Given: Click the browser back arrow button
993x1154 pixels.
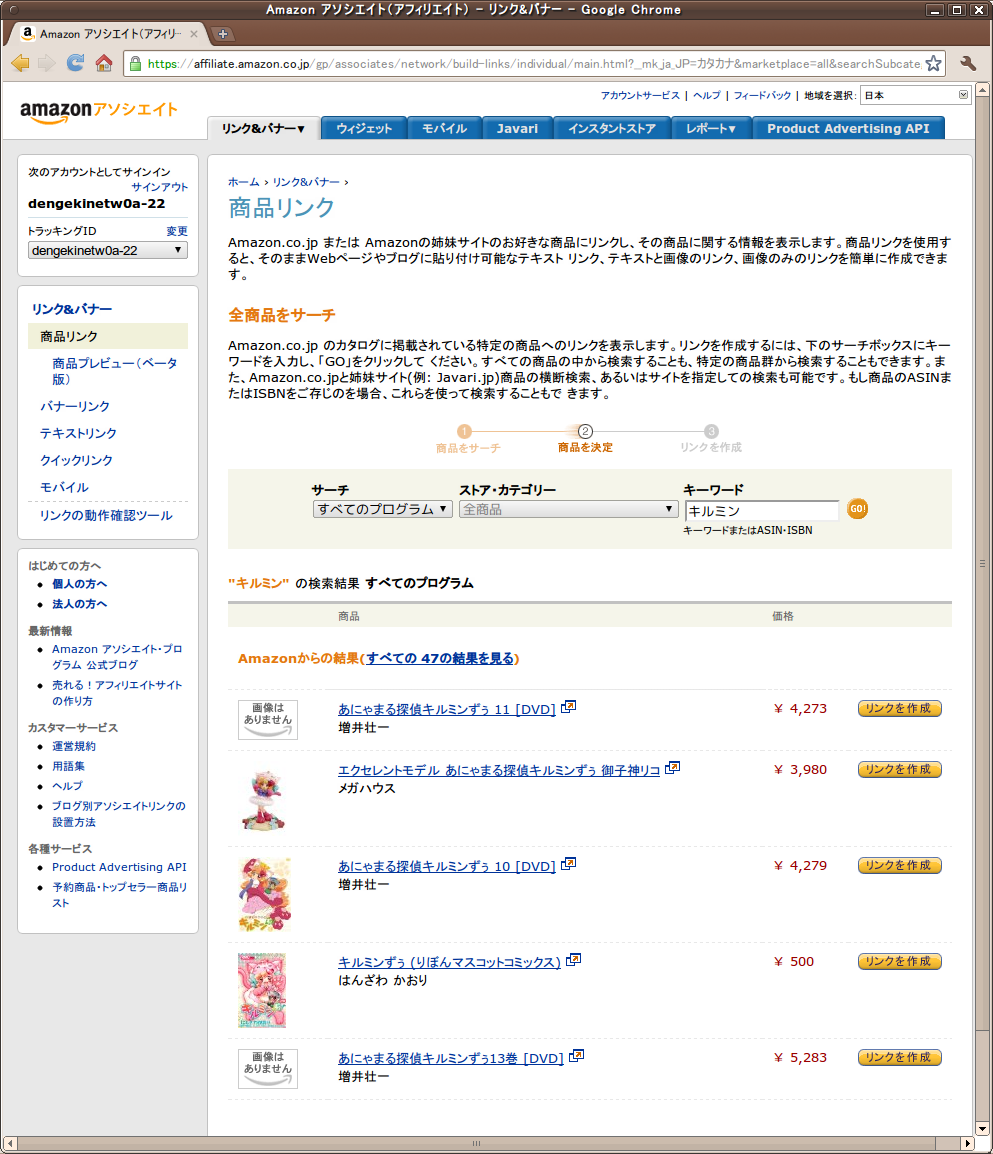Looking at the screenshot, I should tap(20, 63).
